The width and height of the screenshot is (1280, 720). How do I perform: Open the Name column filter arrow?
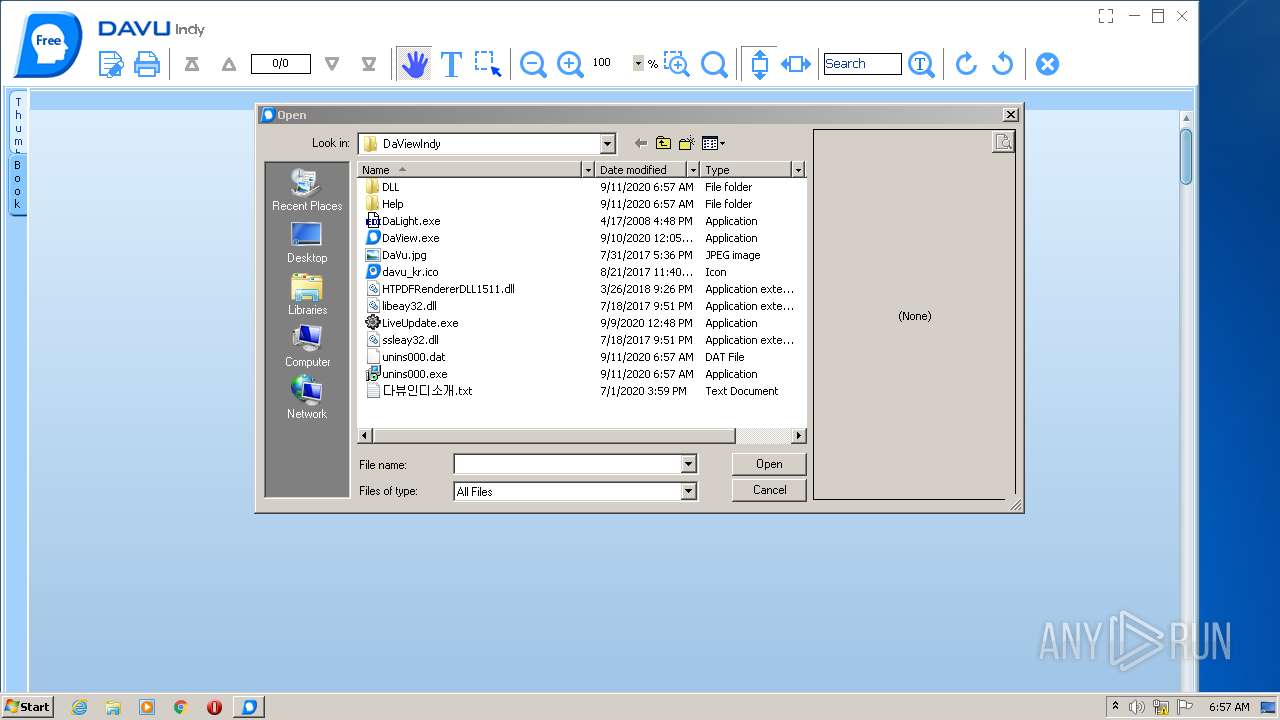(588, 170)
